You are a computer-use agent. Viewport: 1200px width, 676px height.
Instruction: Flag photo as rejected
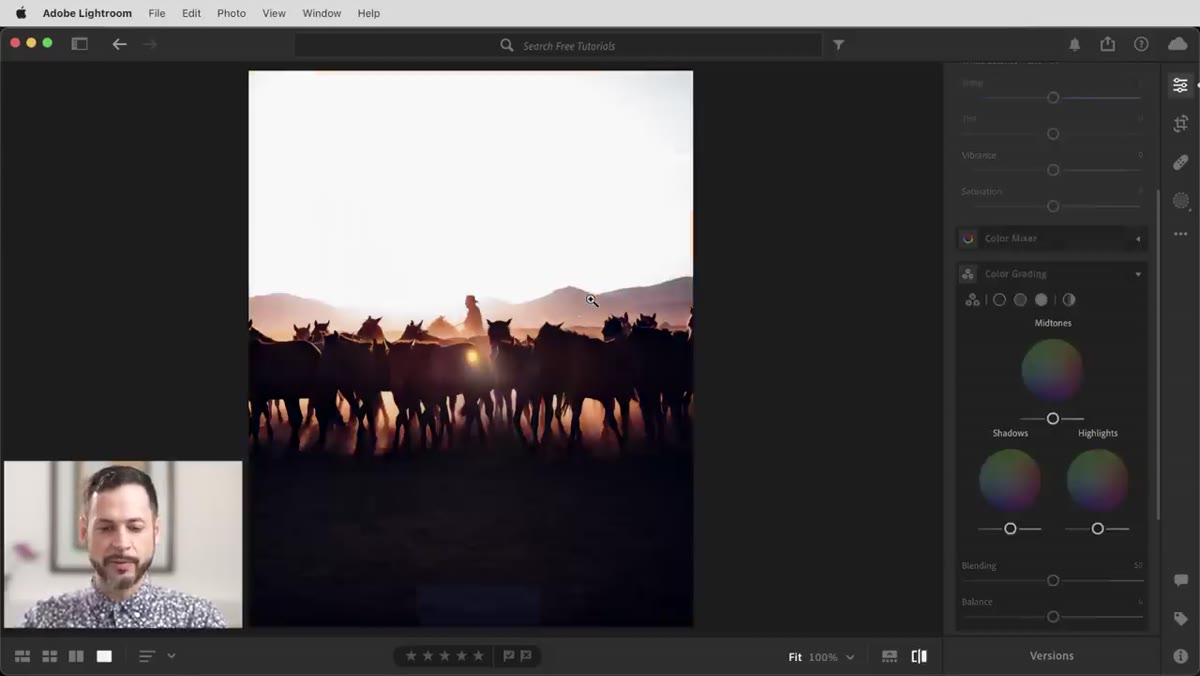(x=525, y=656)
